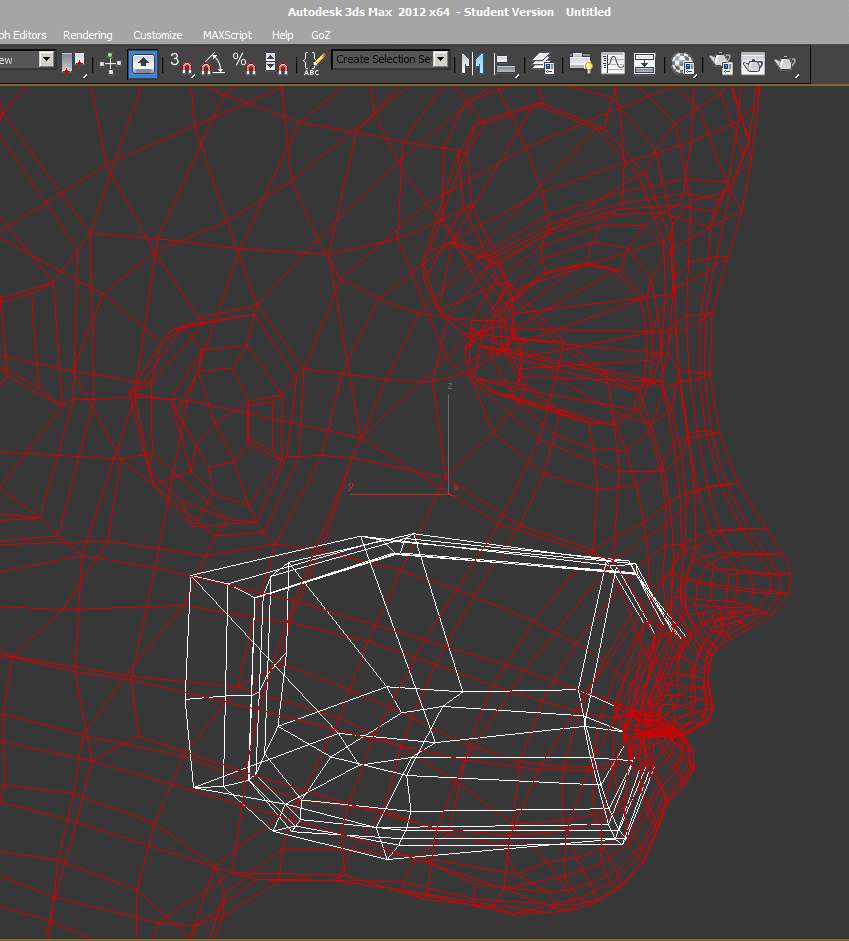Open the Rendering menu
849x941 pixels.
click(87, 35)
